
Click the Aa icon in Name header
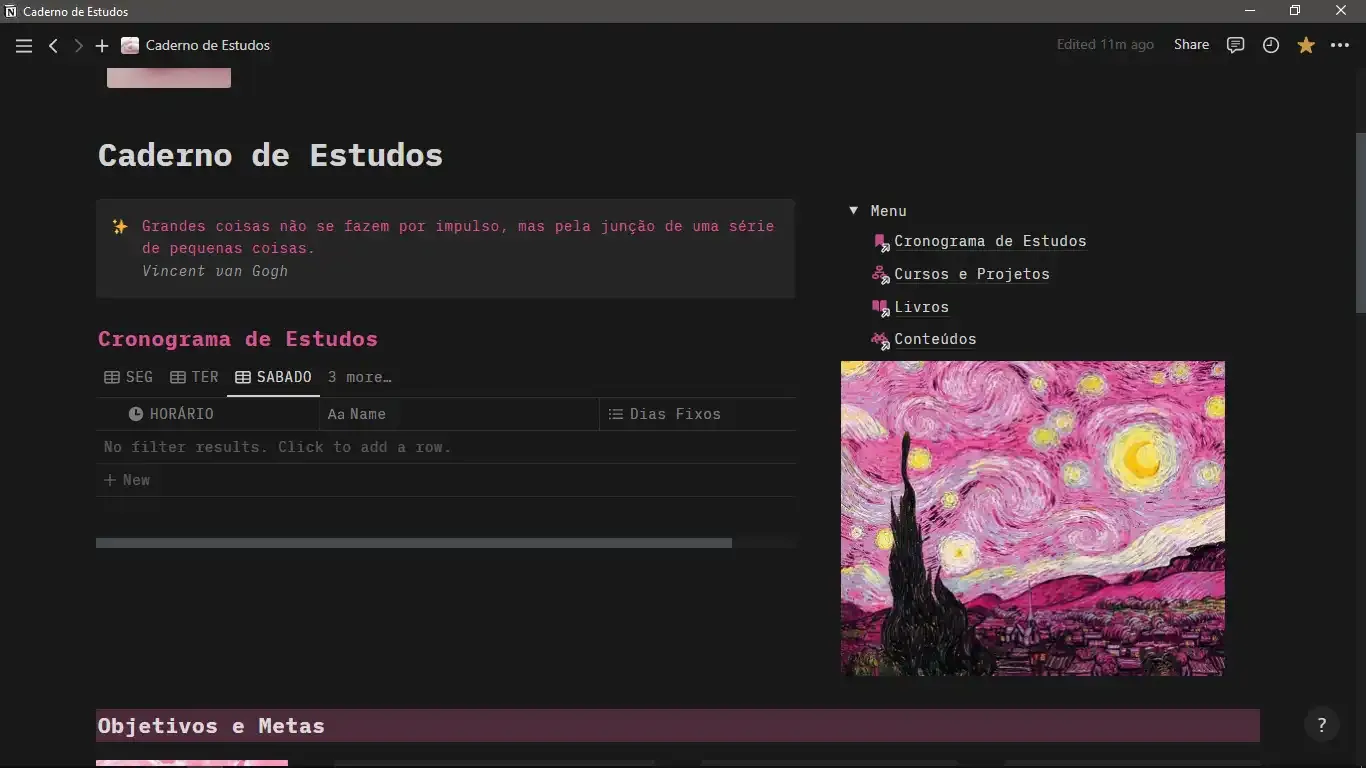[x=336, y=414]
